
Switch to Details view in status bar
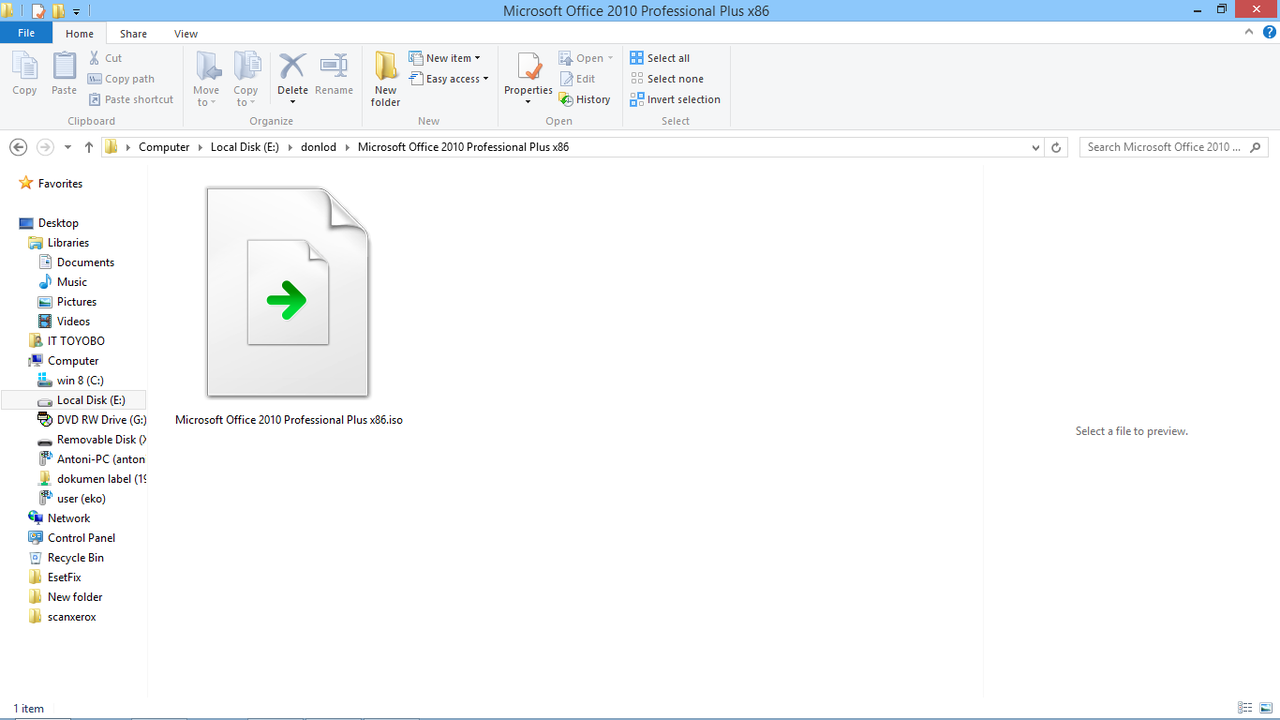coord(1245,708)
